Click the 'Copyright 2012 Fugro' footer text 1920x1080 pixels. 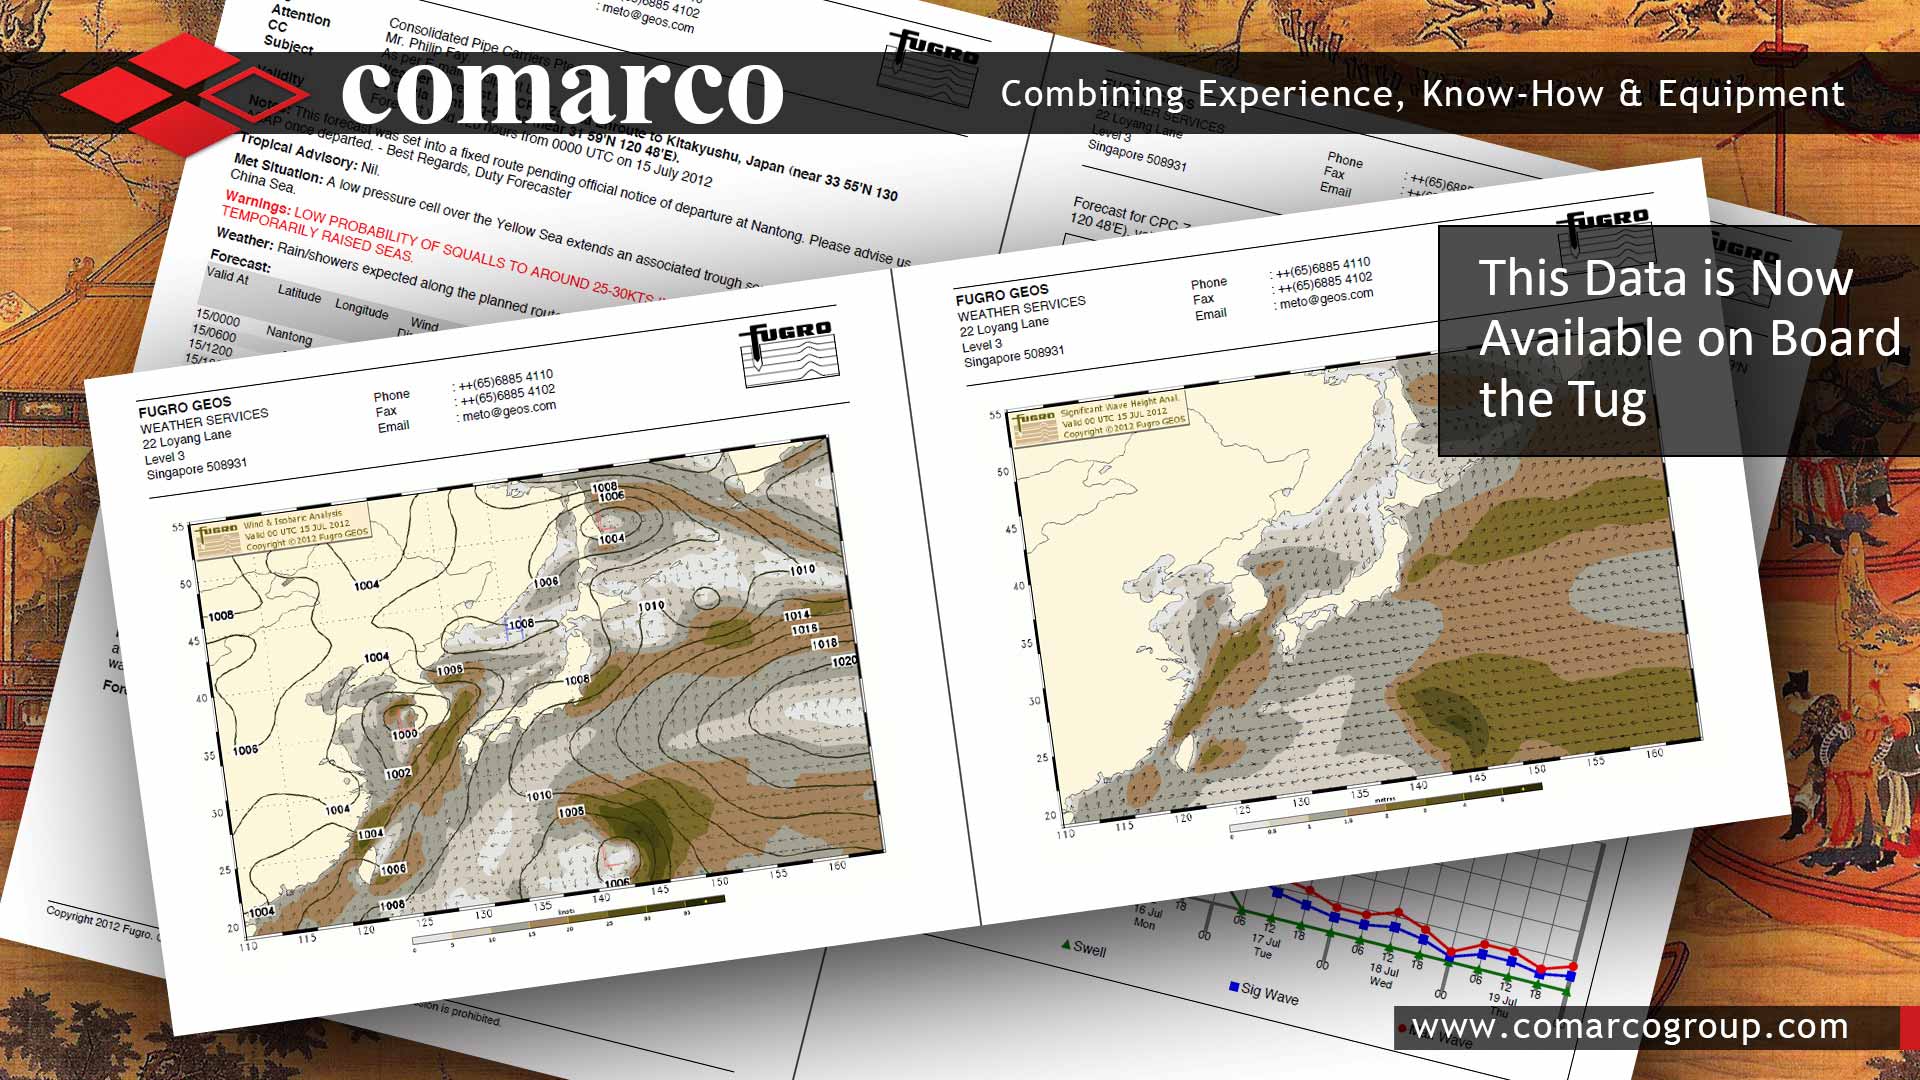[100, 922]
